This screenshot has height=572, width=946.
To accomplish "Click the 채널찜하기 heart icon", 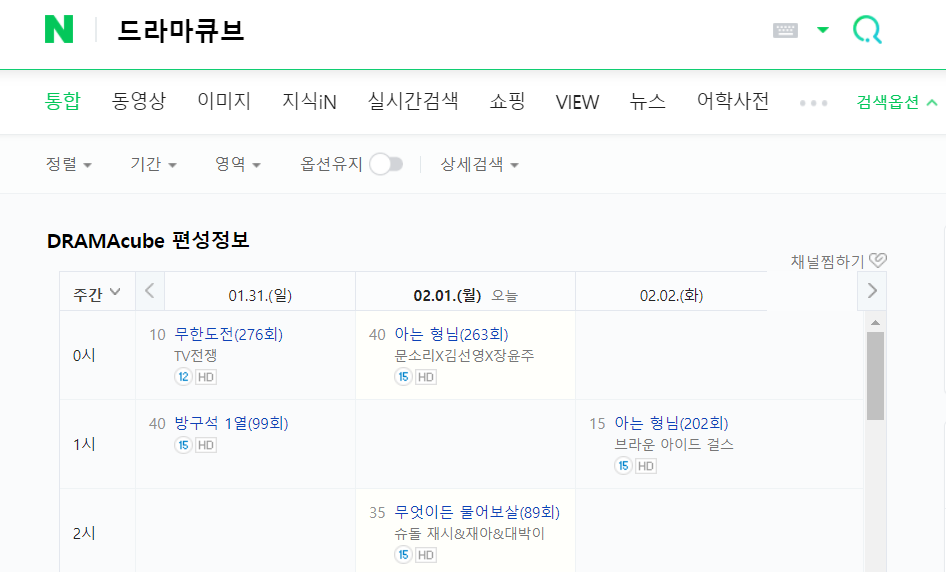I will click(x=878, y=260).
